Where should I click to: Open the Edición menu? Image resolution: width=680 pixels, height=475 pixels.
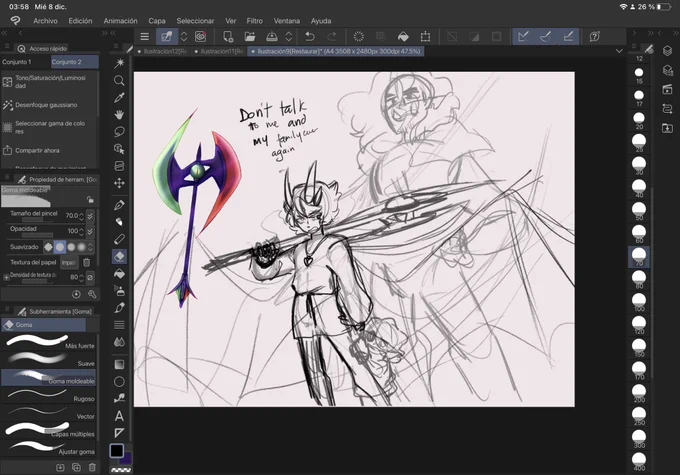tap(80, 21)
